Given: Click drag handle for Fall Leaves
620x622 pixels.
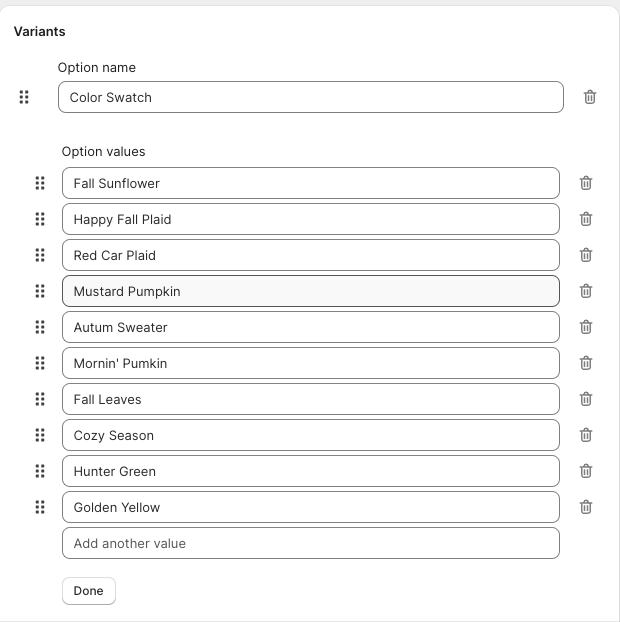Looking at the screenshot, I should (40, 399).
